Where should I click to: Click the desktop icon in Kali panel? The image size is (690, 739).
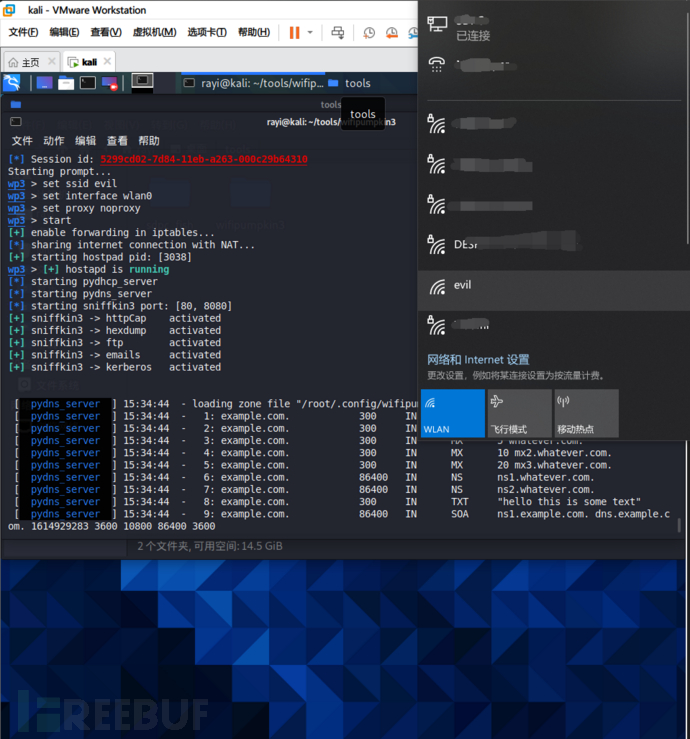click(44, 83)
